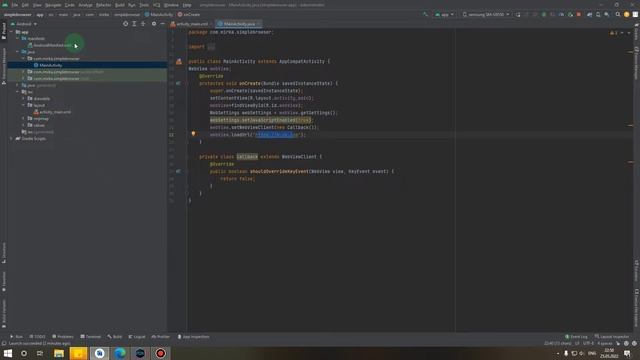Expand the Gradle Scripts node
The width and height of the screenshot is (640, 360).
tap(11, 139)
